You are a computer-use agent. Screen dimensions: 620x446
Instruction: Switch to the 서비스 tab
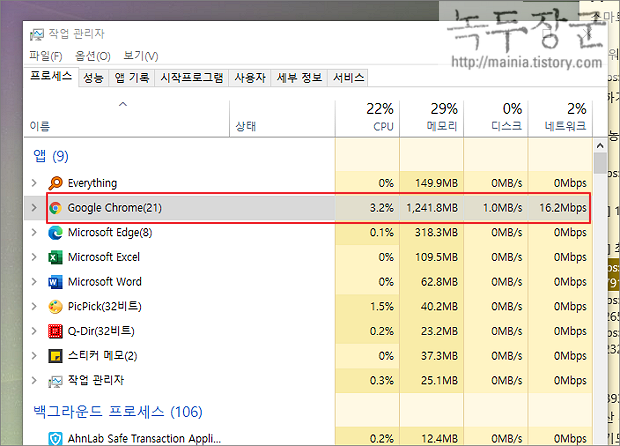tap(348, 77)
